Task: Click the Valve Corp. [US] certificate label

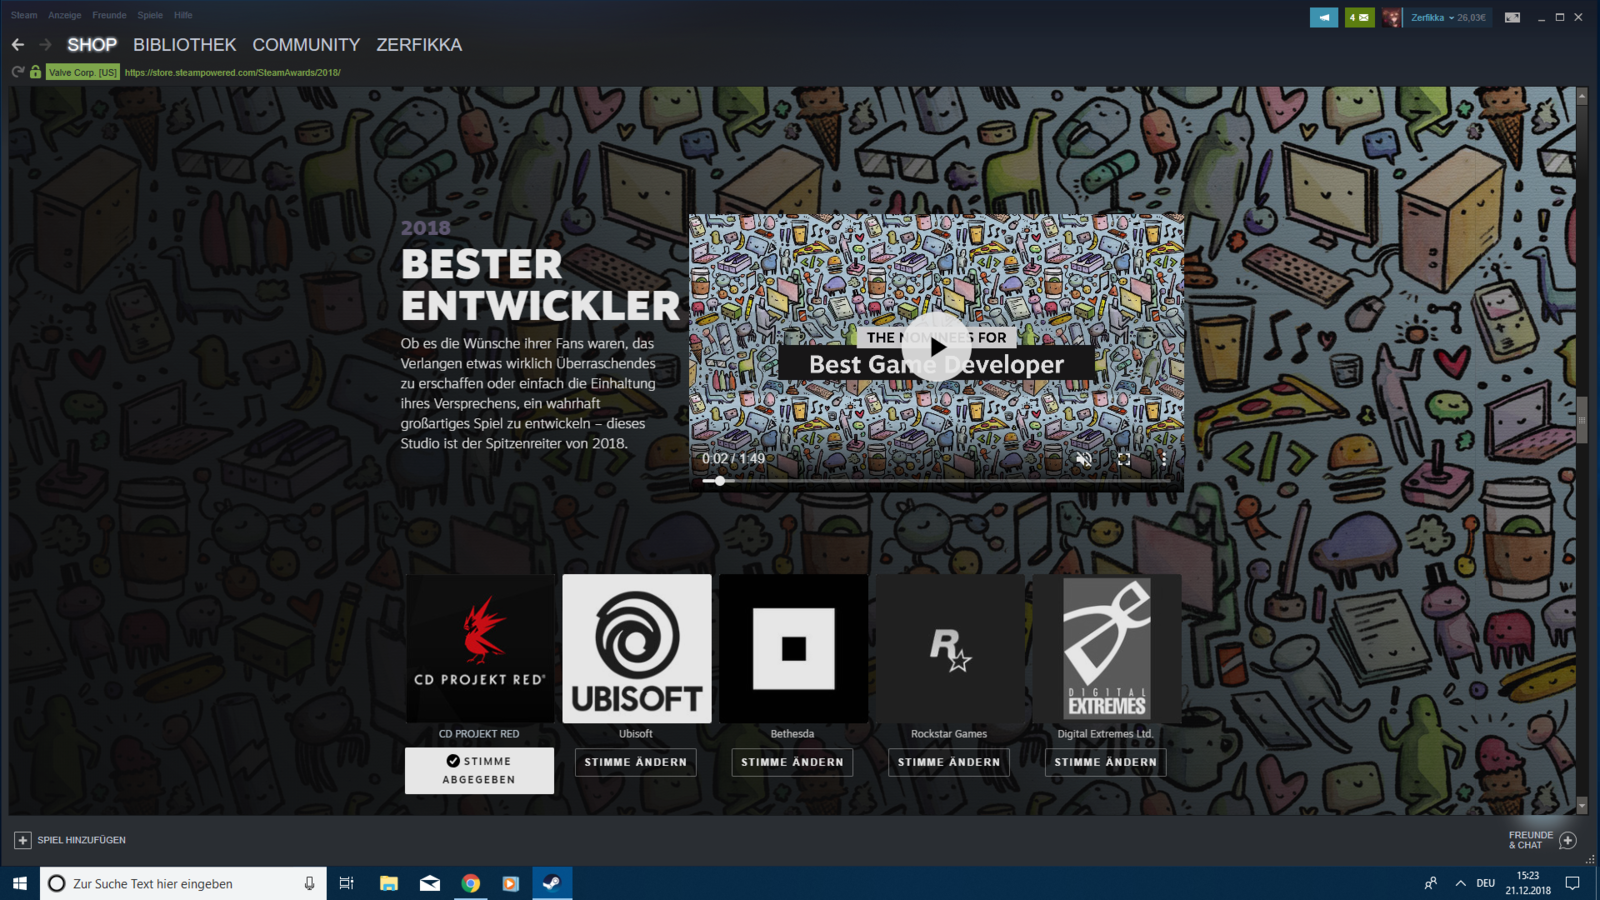Action: click(83, 72)
